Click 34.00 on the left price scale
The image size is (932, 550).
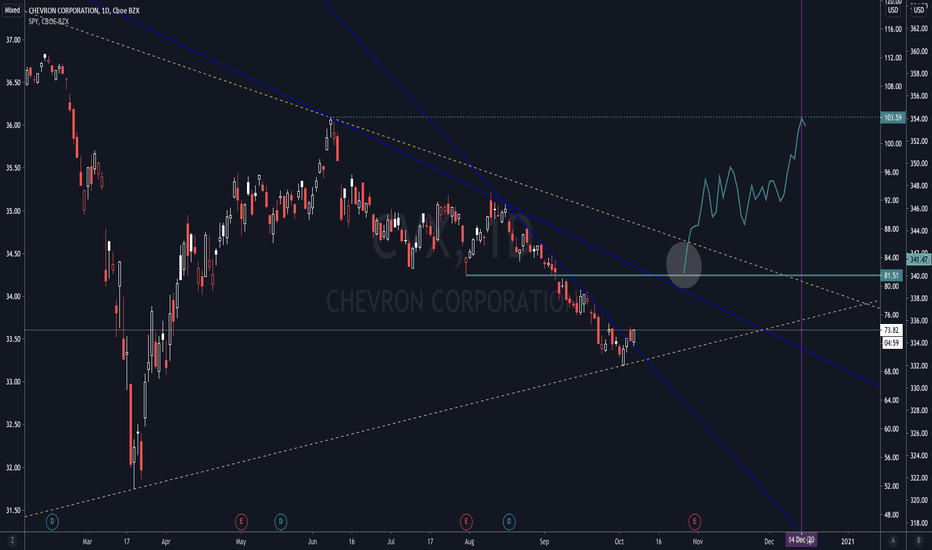tap(13, 296)
